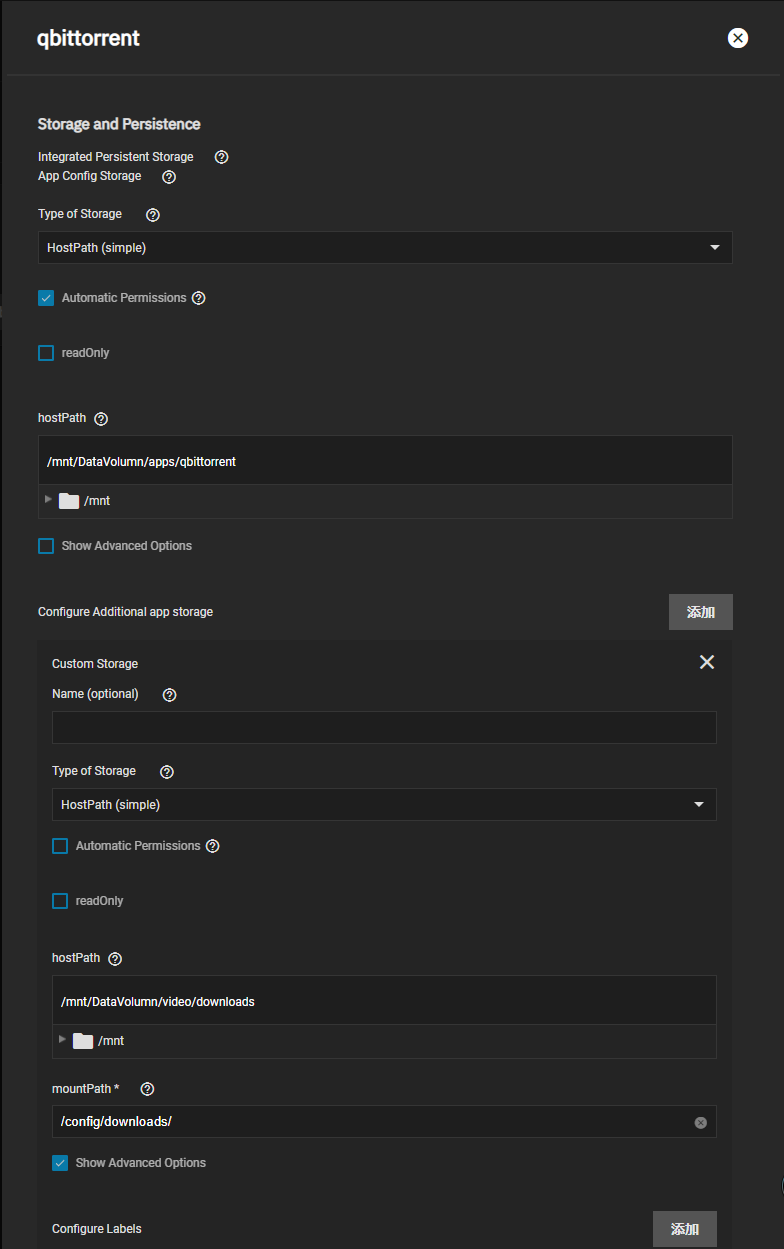Screen dimensions: 784x1249
Task: Open help next to checked Automatic Permissions
Action: click(x=199, y=298)
